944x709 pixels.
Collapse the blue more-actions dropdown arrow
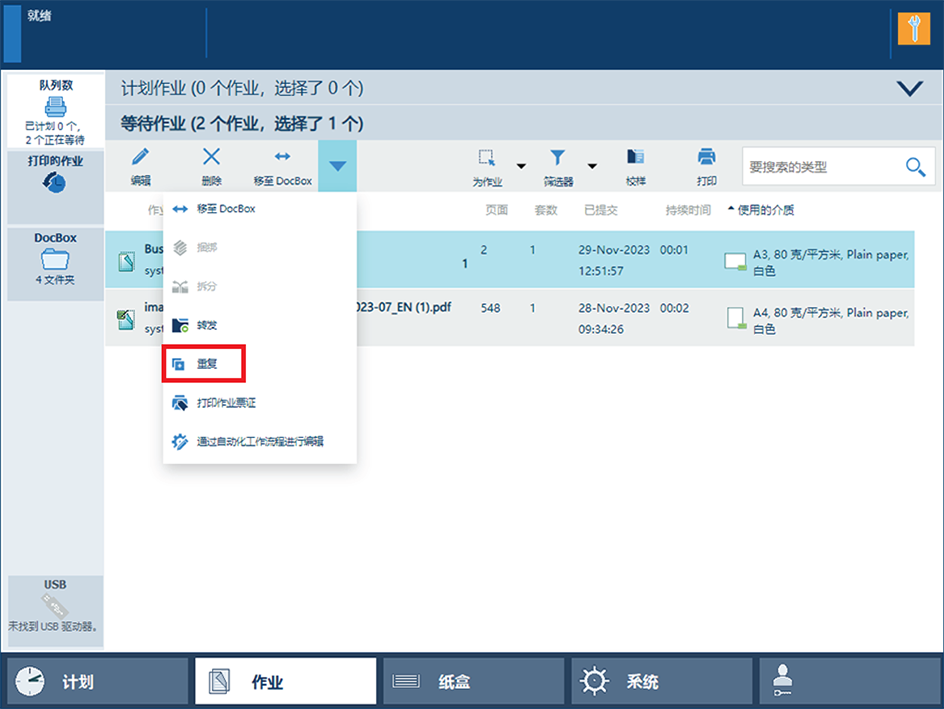coord(338,166)
